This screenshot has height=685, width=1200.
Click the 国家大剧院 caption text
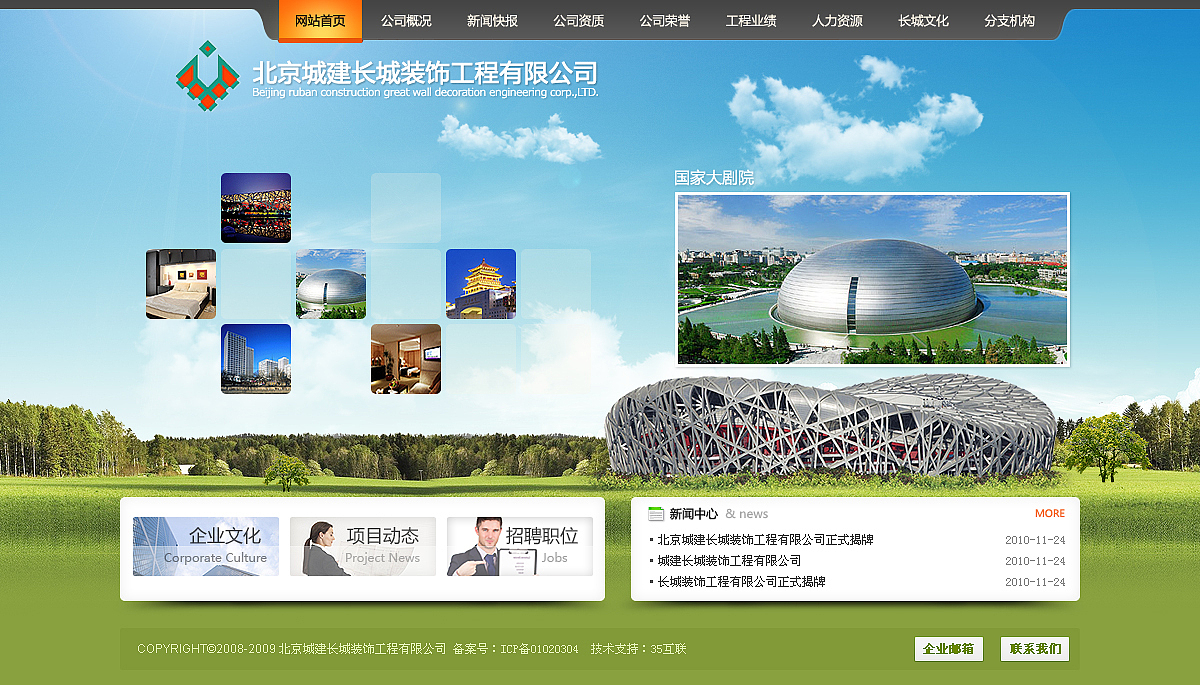[x=714, y=178]
